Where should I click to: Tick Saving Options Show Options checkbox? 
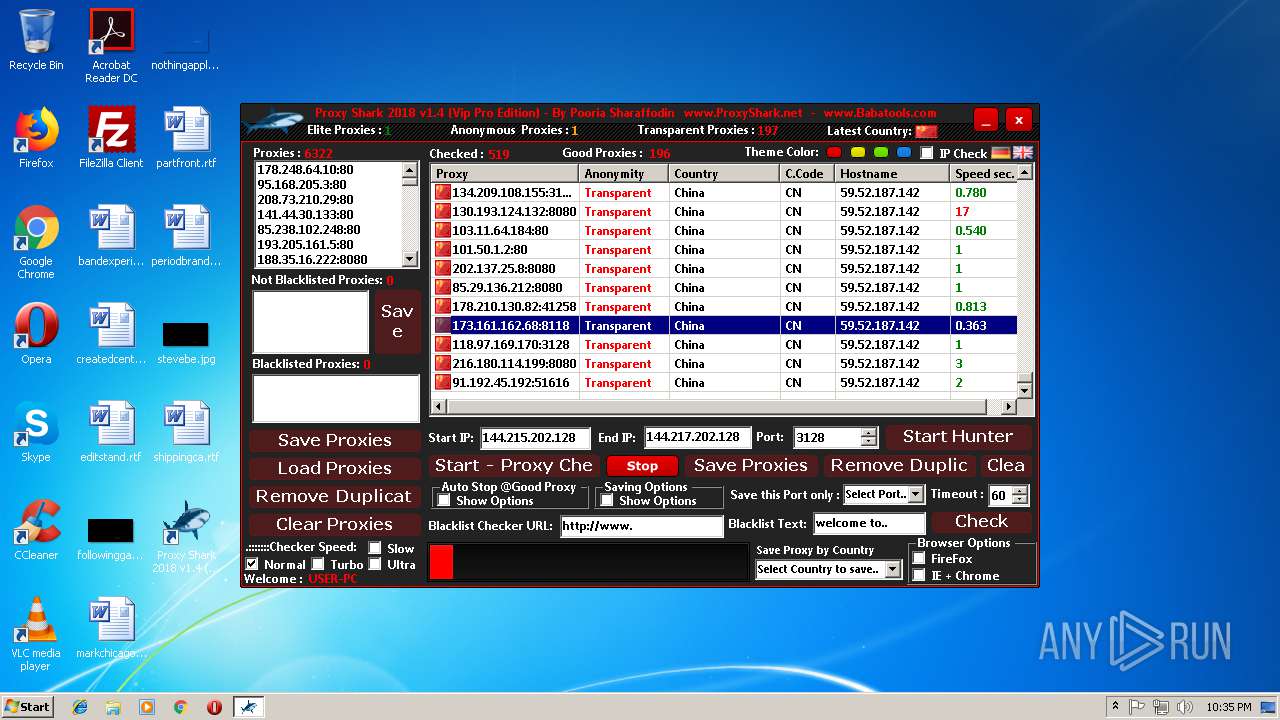pos(607,500)
